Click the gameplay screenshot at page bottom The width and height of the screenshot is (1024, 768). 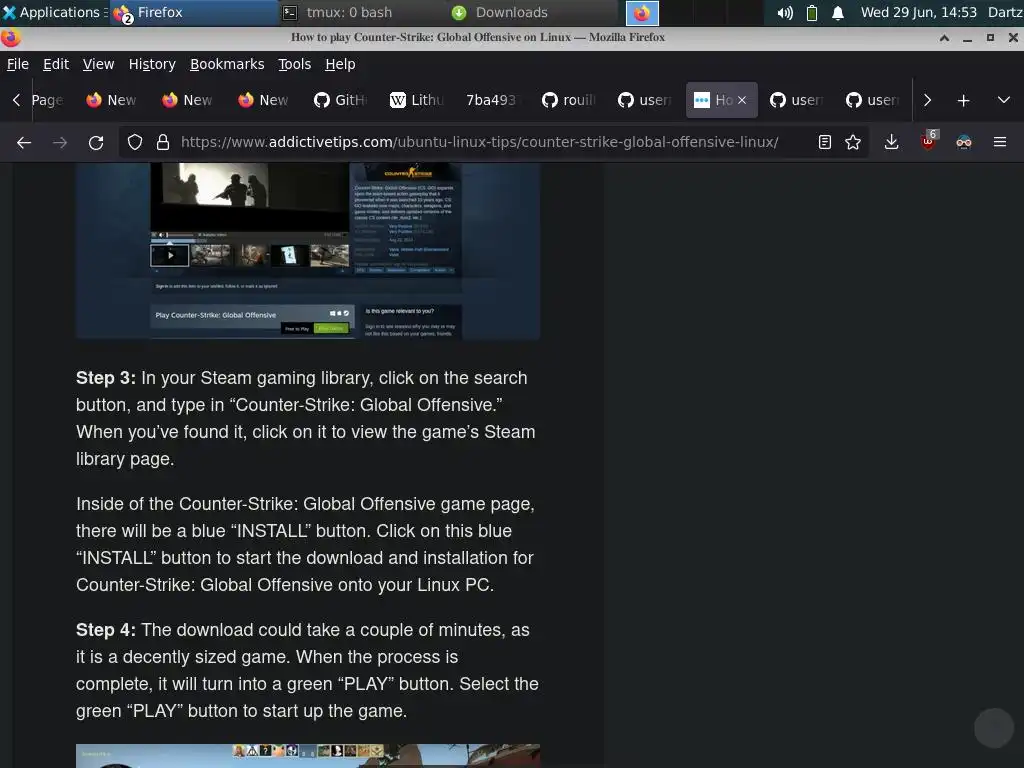tap(308, 756)
